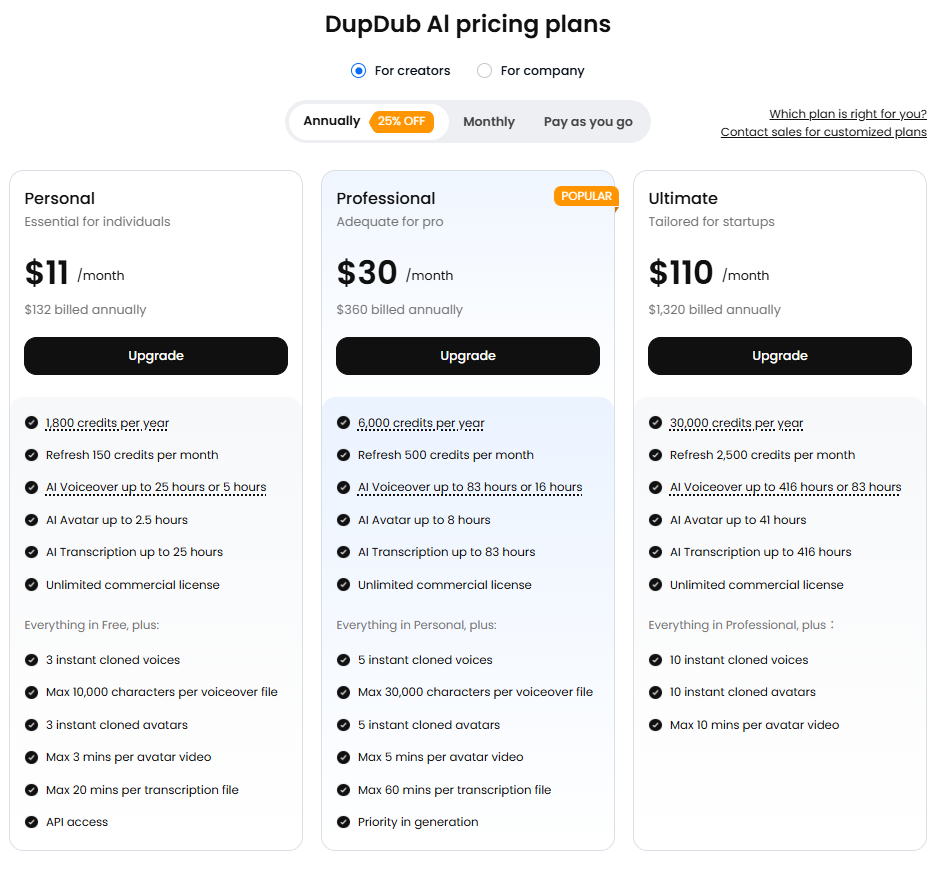Upgrade to the Ultimate plan

[x=779, y=356]
